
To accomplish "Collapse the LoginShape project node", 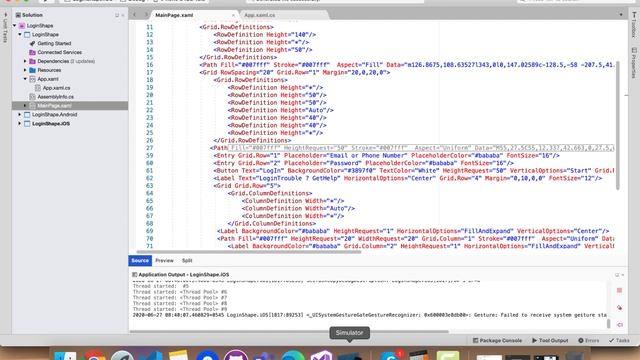I will click(x=20, y=35).
